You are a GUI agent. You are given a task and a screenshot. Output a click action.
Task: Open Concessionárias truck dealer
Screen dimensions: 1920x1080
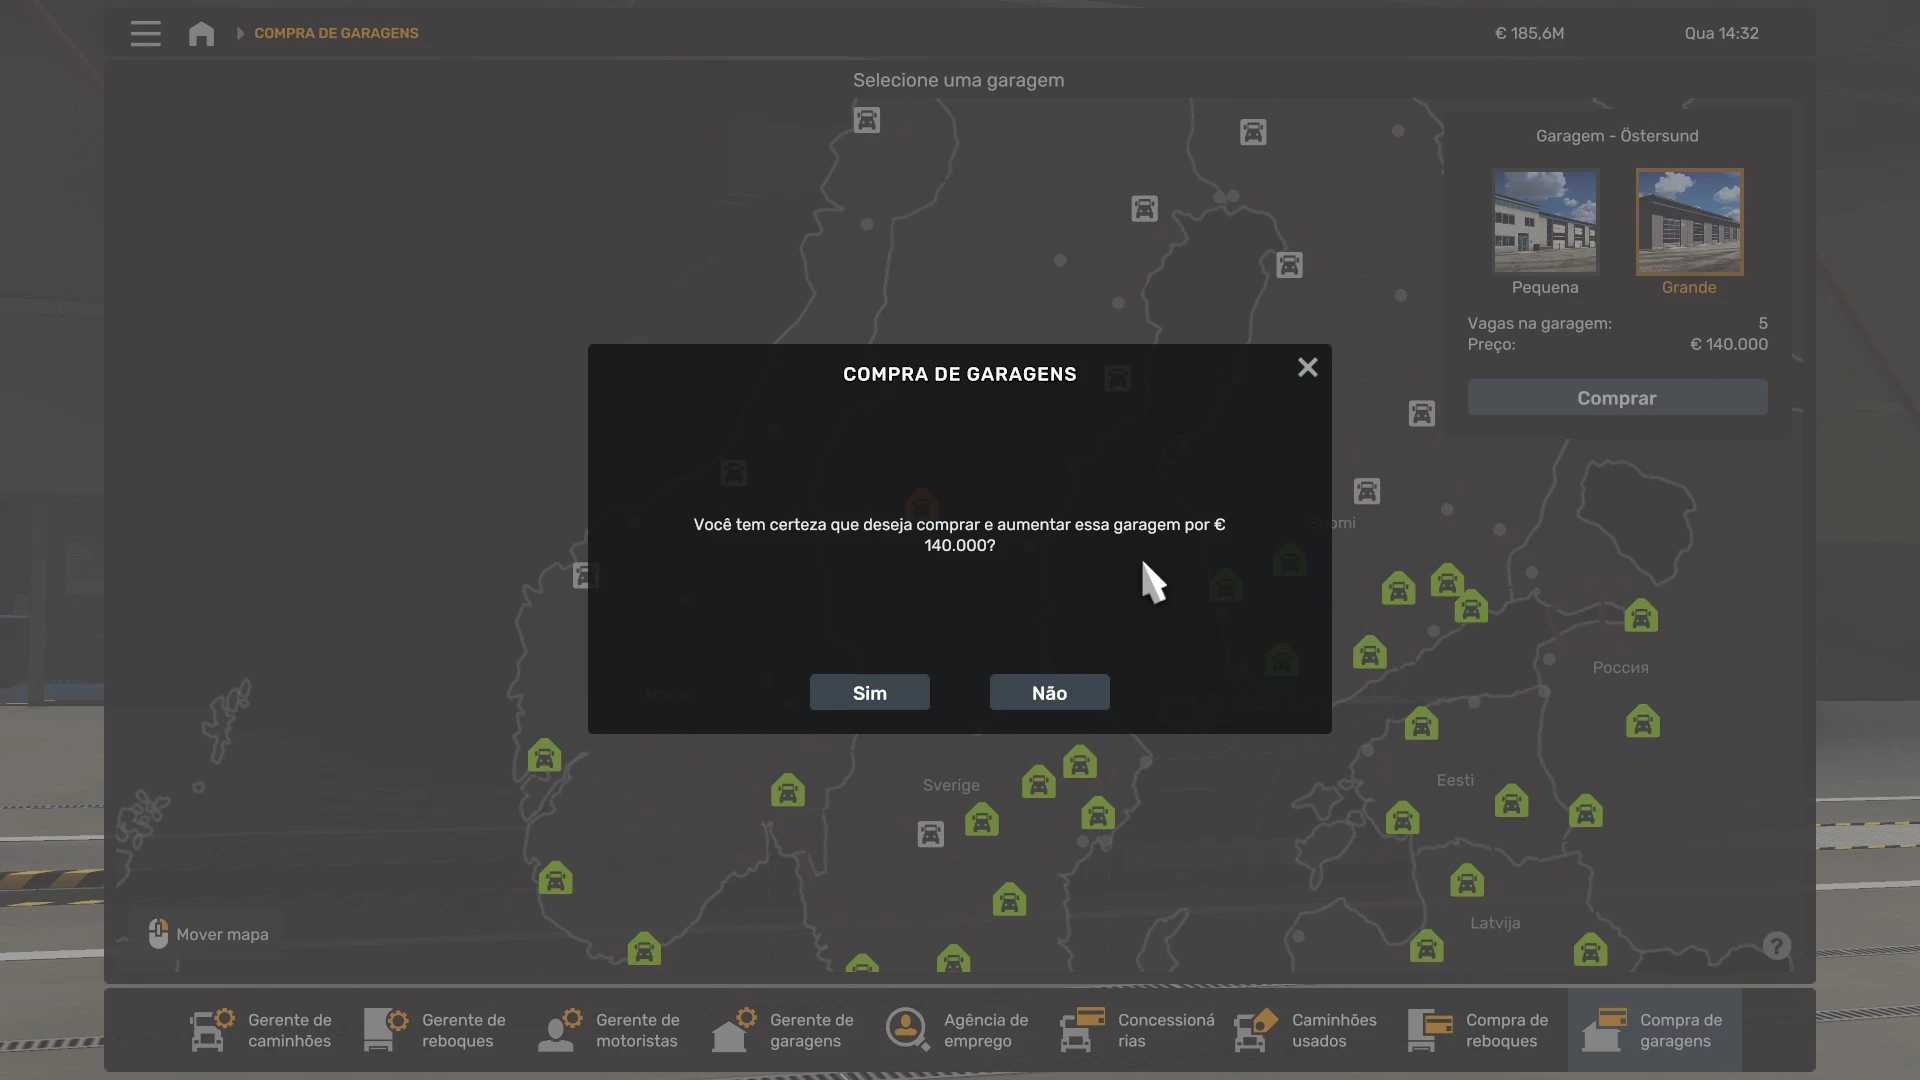[x=1138, y=1030]
